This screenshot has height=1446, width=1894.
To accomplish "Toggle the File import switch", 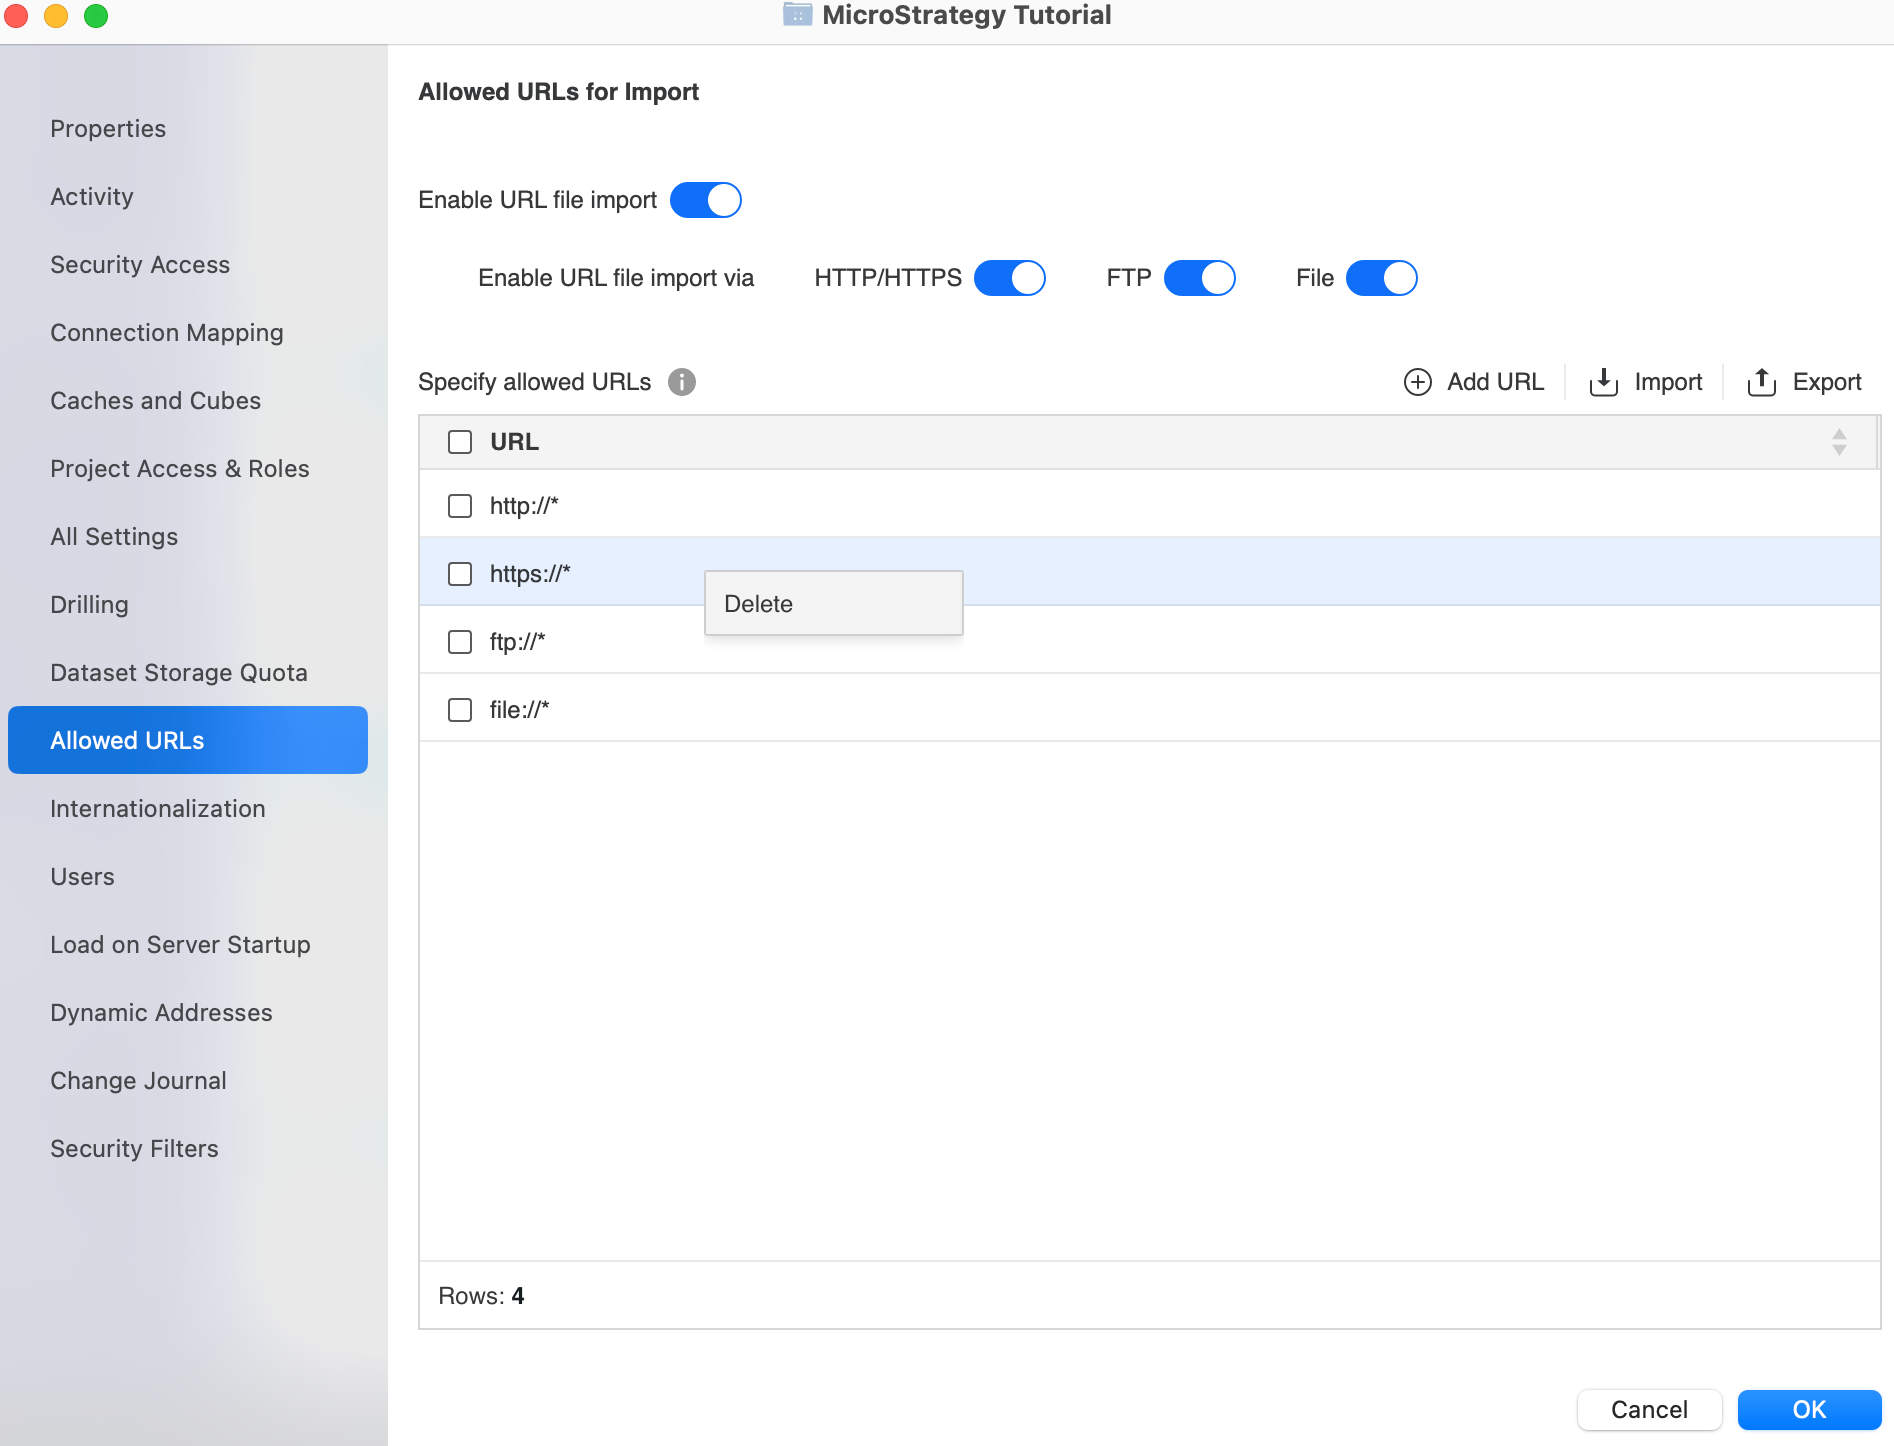I will point(1381,278).
